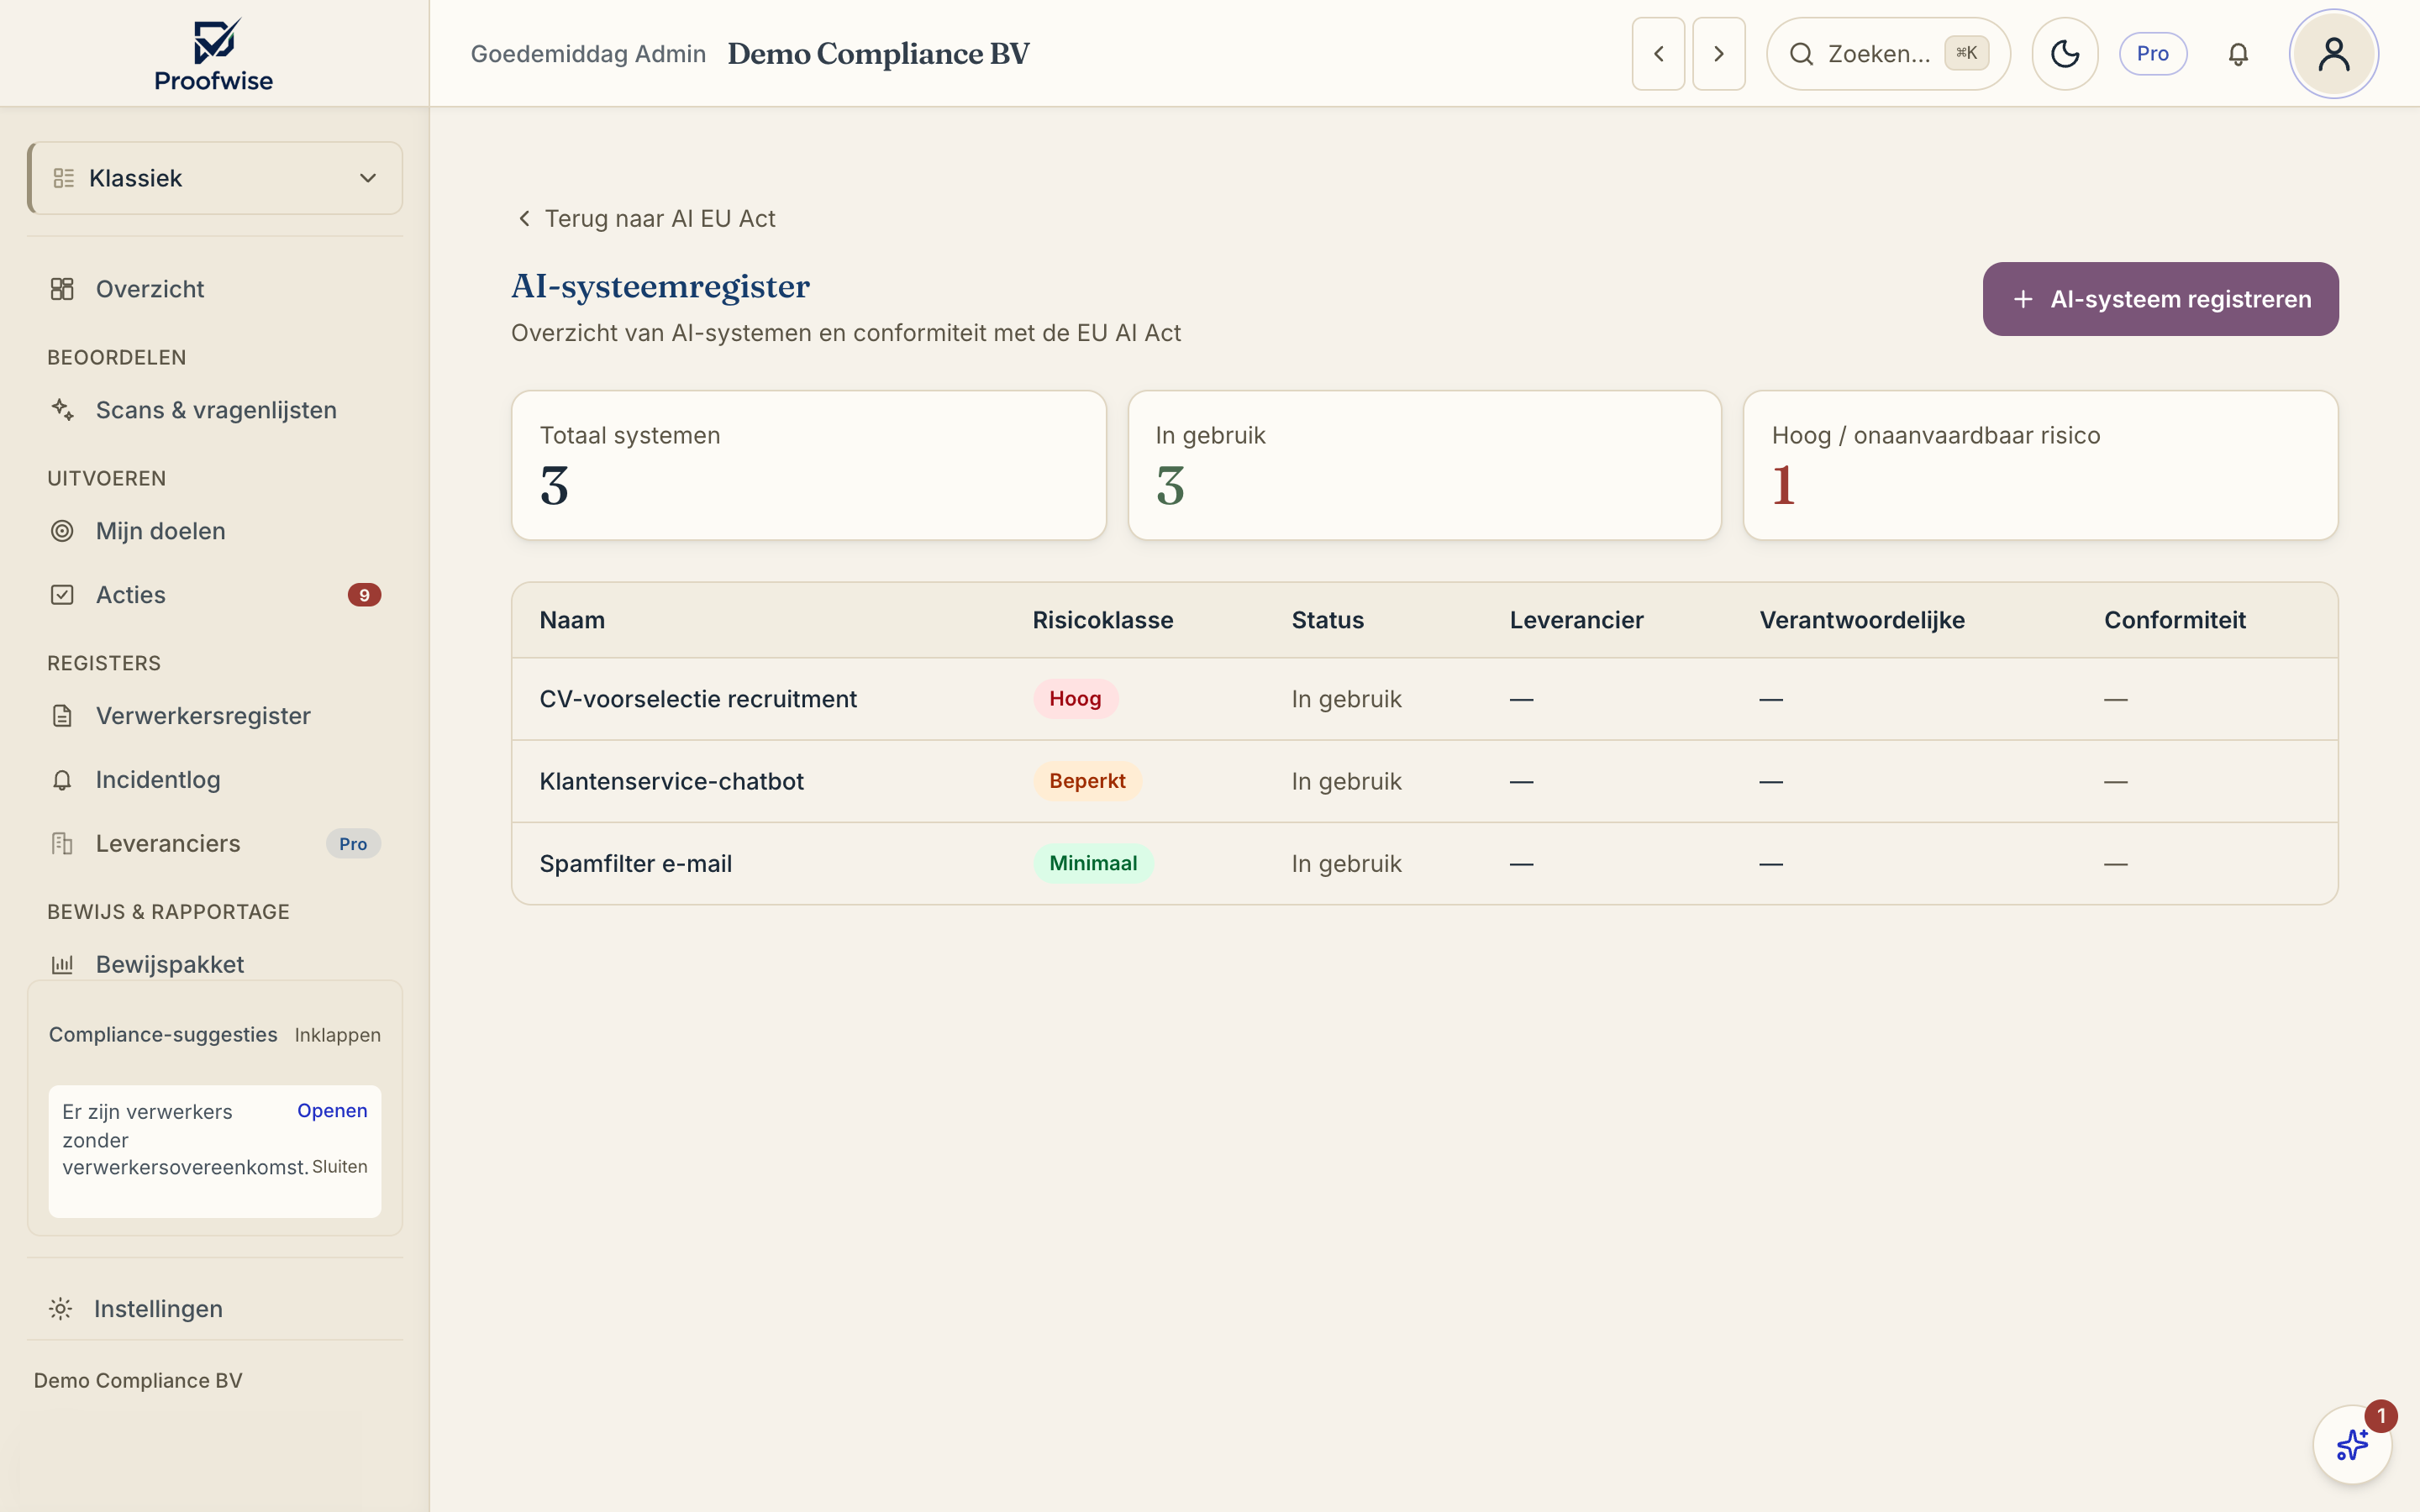
Task: Click the Conformiteit column header
Action: [x=2175, y=620]
